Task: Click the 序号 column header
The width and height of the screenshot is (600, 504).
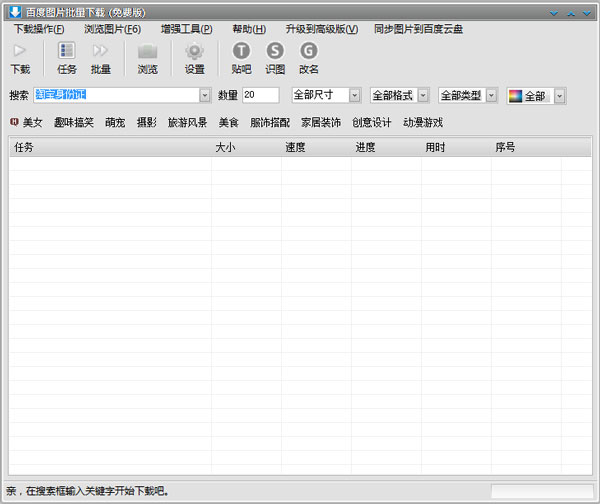Action: [527, 147]
